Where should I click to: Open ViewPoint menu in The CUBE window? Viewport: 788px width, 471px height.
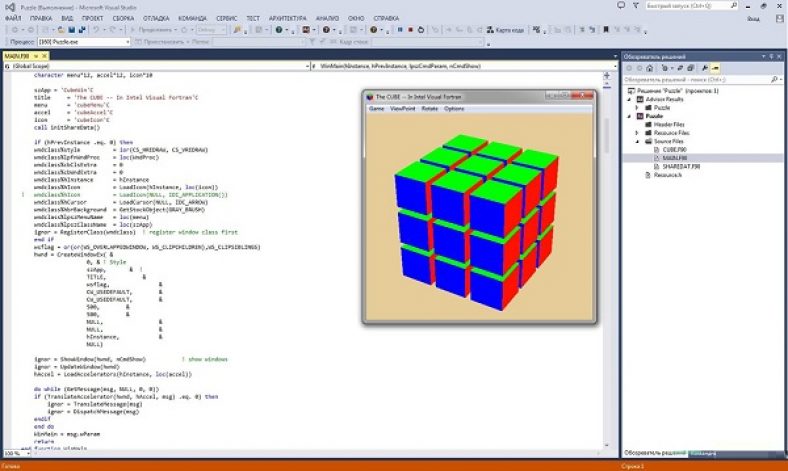[x=403, y=109]
